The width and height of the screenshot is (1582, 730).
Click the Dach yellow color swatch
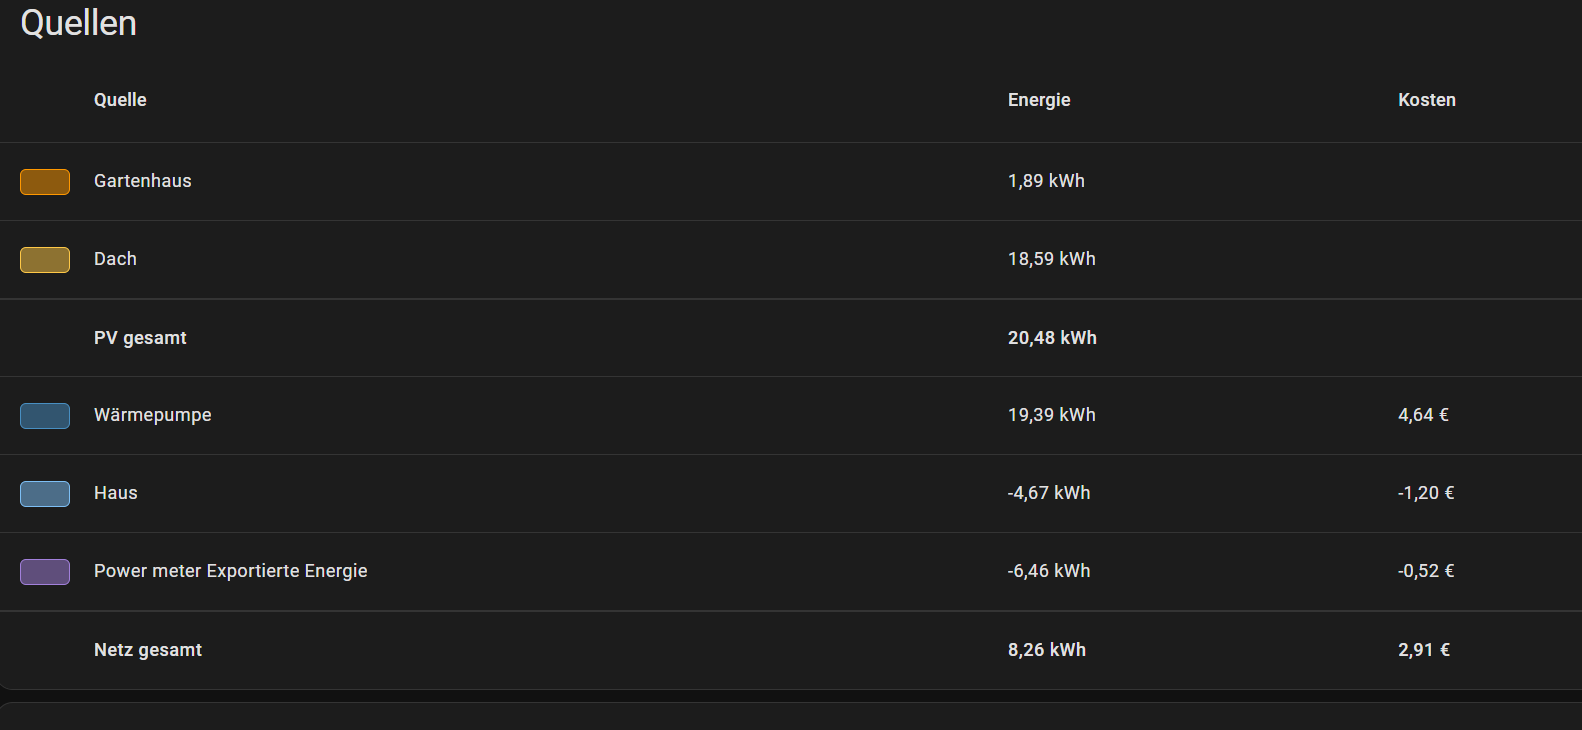click(45, 260)
